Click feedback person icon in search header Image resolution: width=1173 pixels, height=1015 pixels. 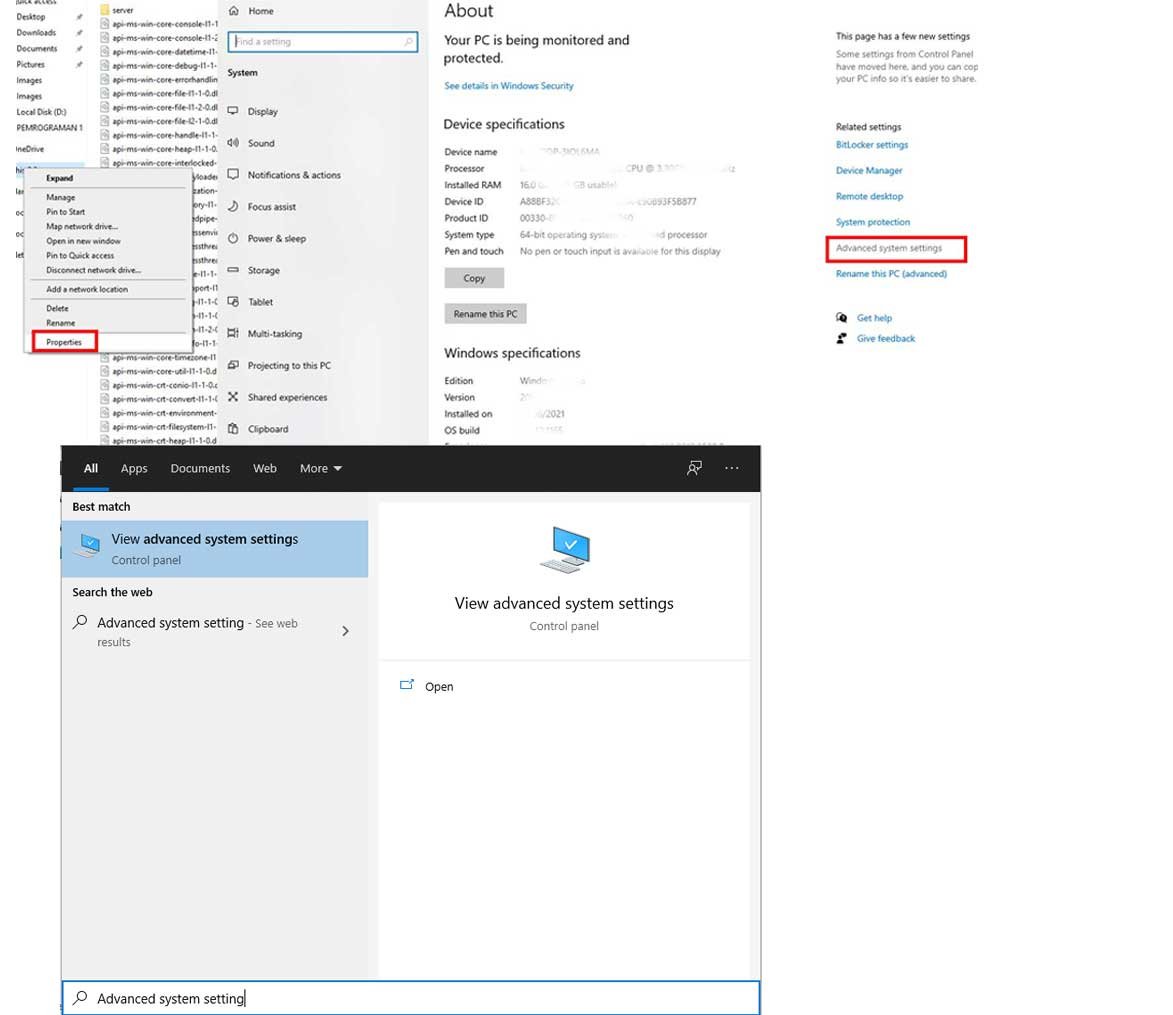coord(694,468)
